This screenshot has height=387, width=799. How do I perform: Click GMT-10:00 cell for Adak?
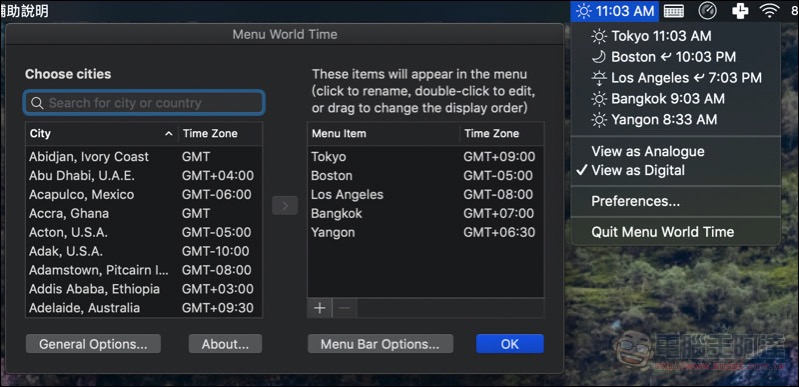point(216,251)
